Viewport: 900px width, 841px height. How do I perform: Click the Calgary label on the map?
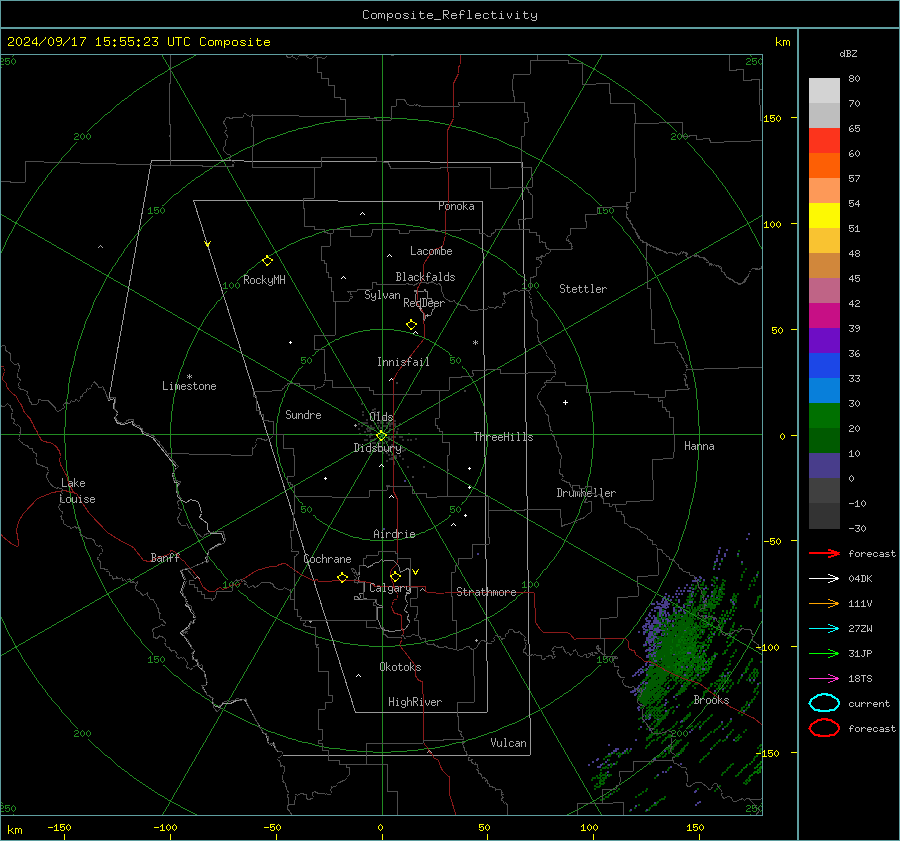pyautogui.click(x=390, y=588)
